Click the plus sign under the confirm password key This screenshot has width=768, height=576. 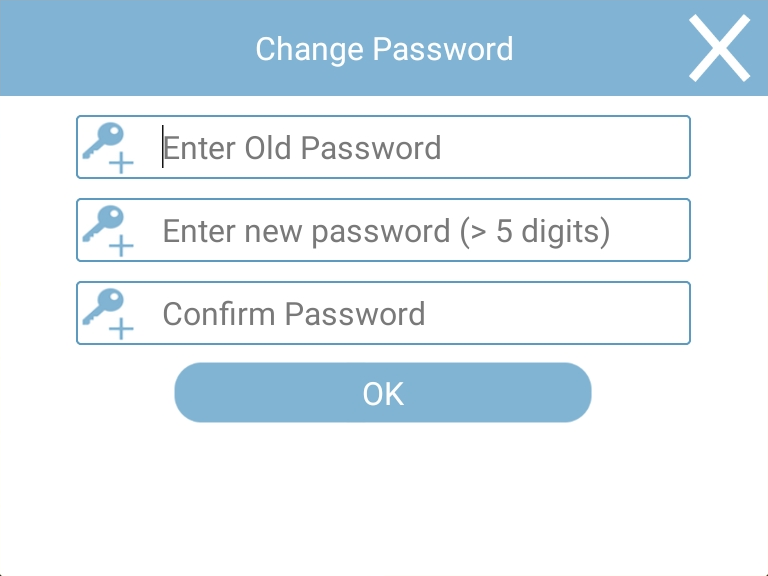coord(121,329)
